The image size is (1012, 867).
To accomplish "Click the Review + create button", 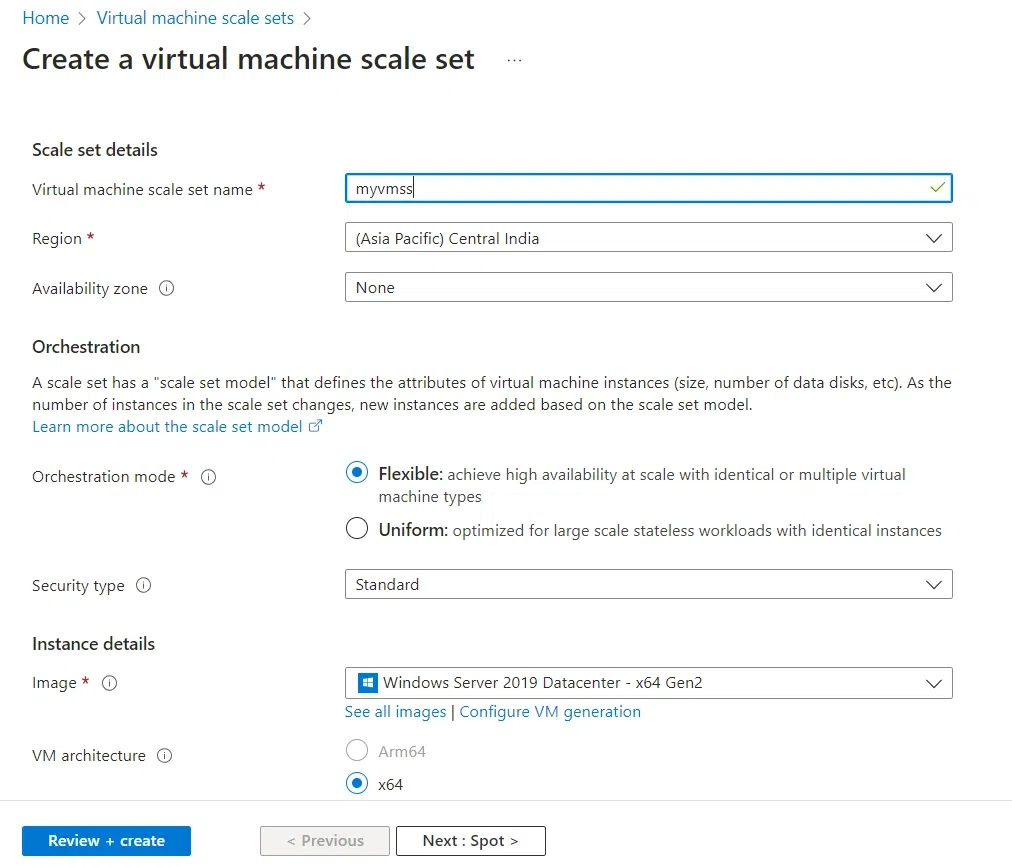I will pos(106,841).
